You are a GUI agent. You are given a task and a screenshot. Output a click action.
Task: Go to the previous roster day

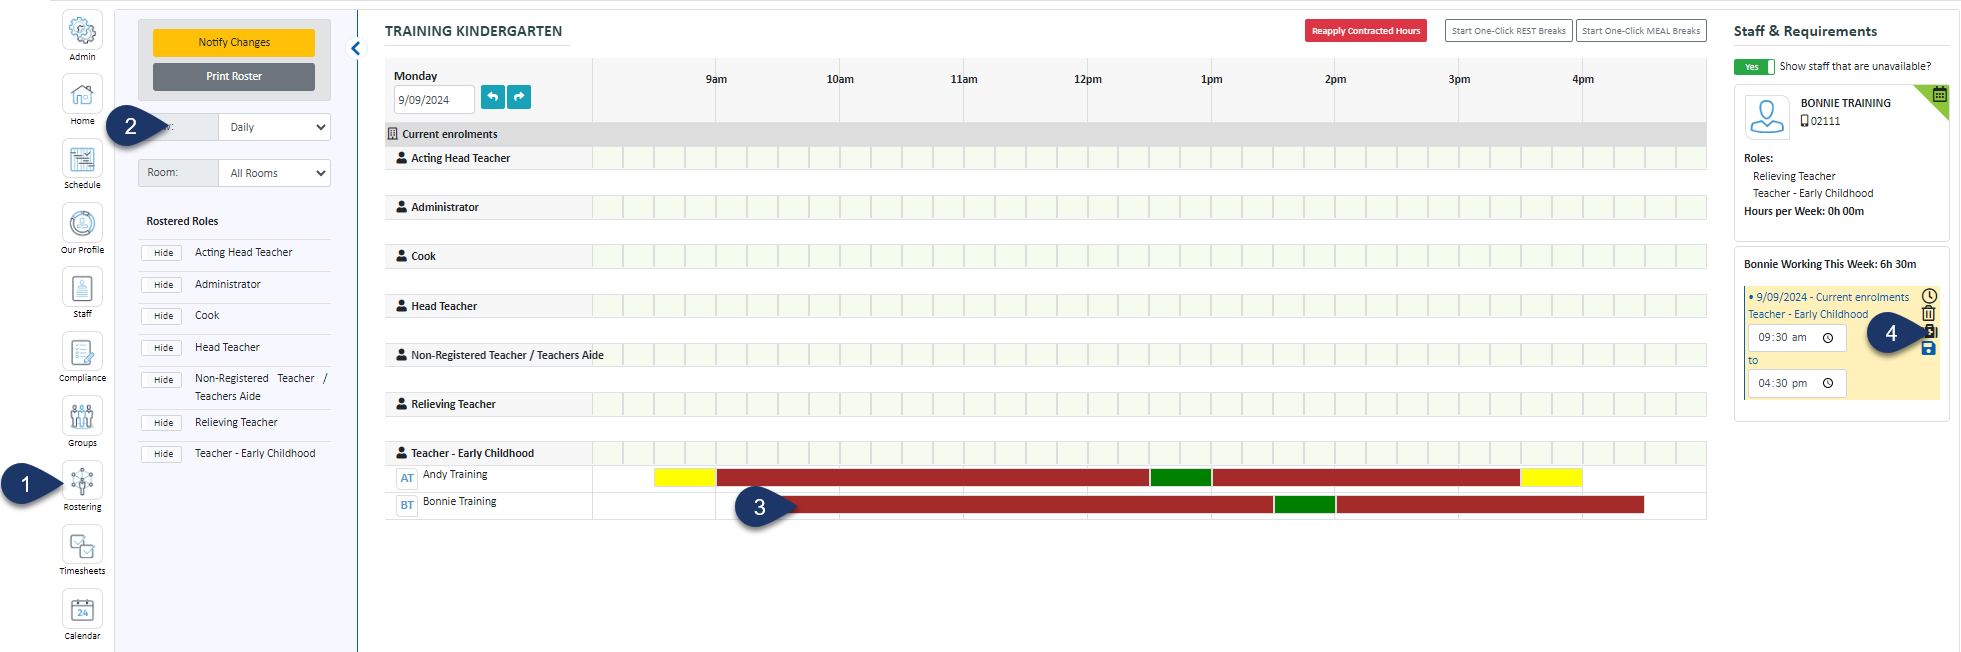click(493, 97)
